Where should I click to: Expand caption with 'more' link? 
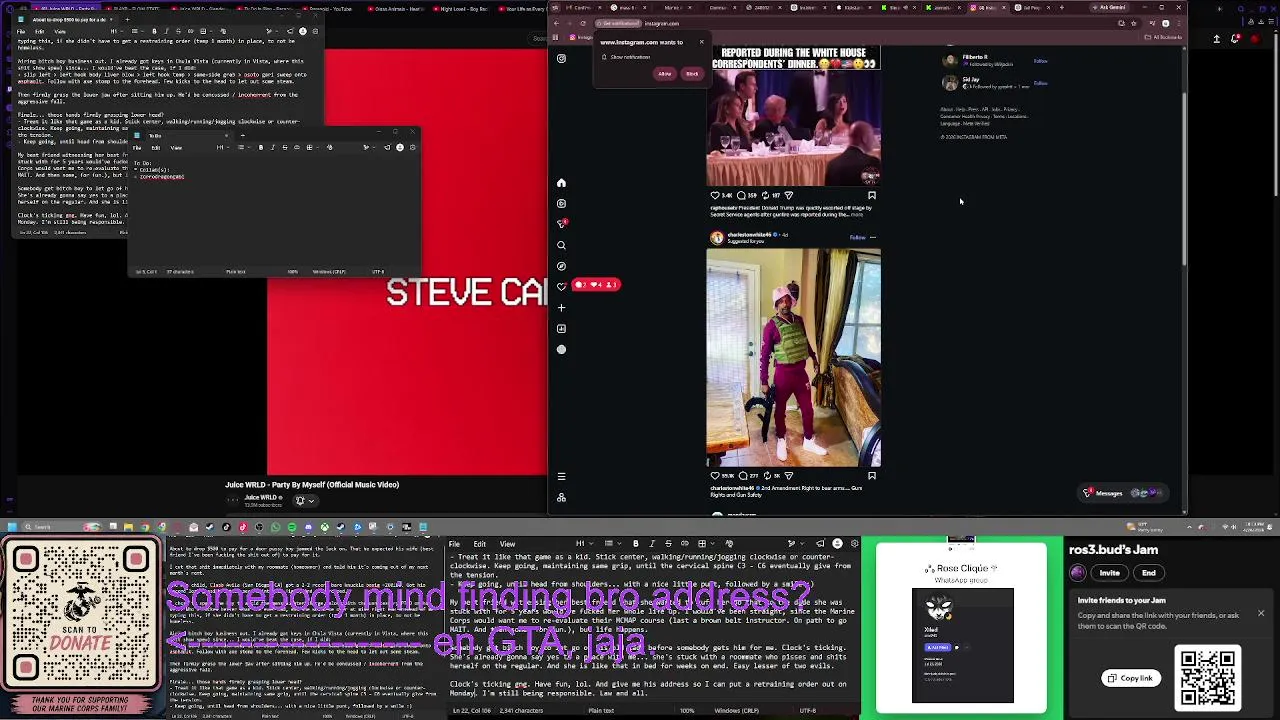coord(857,215)
